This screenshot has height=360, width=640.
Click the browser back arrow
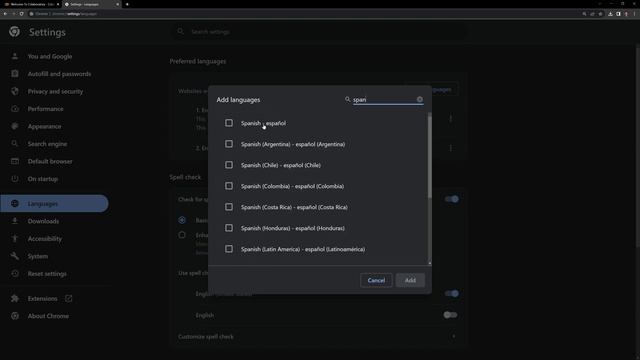pyautogui.click(x=5, y=13)
